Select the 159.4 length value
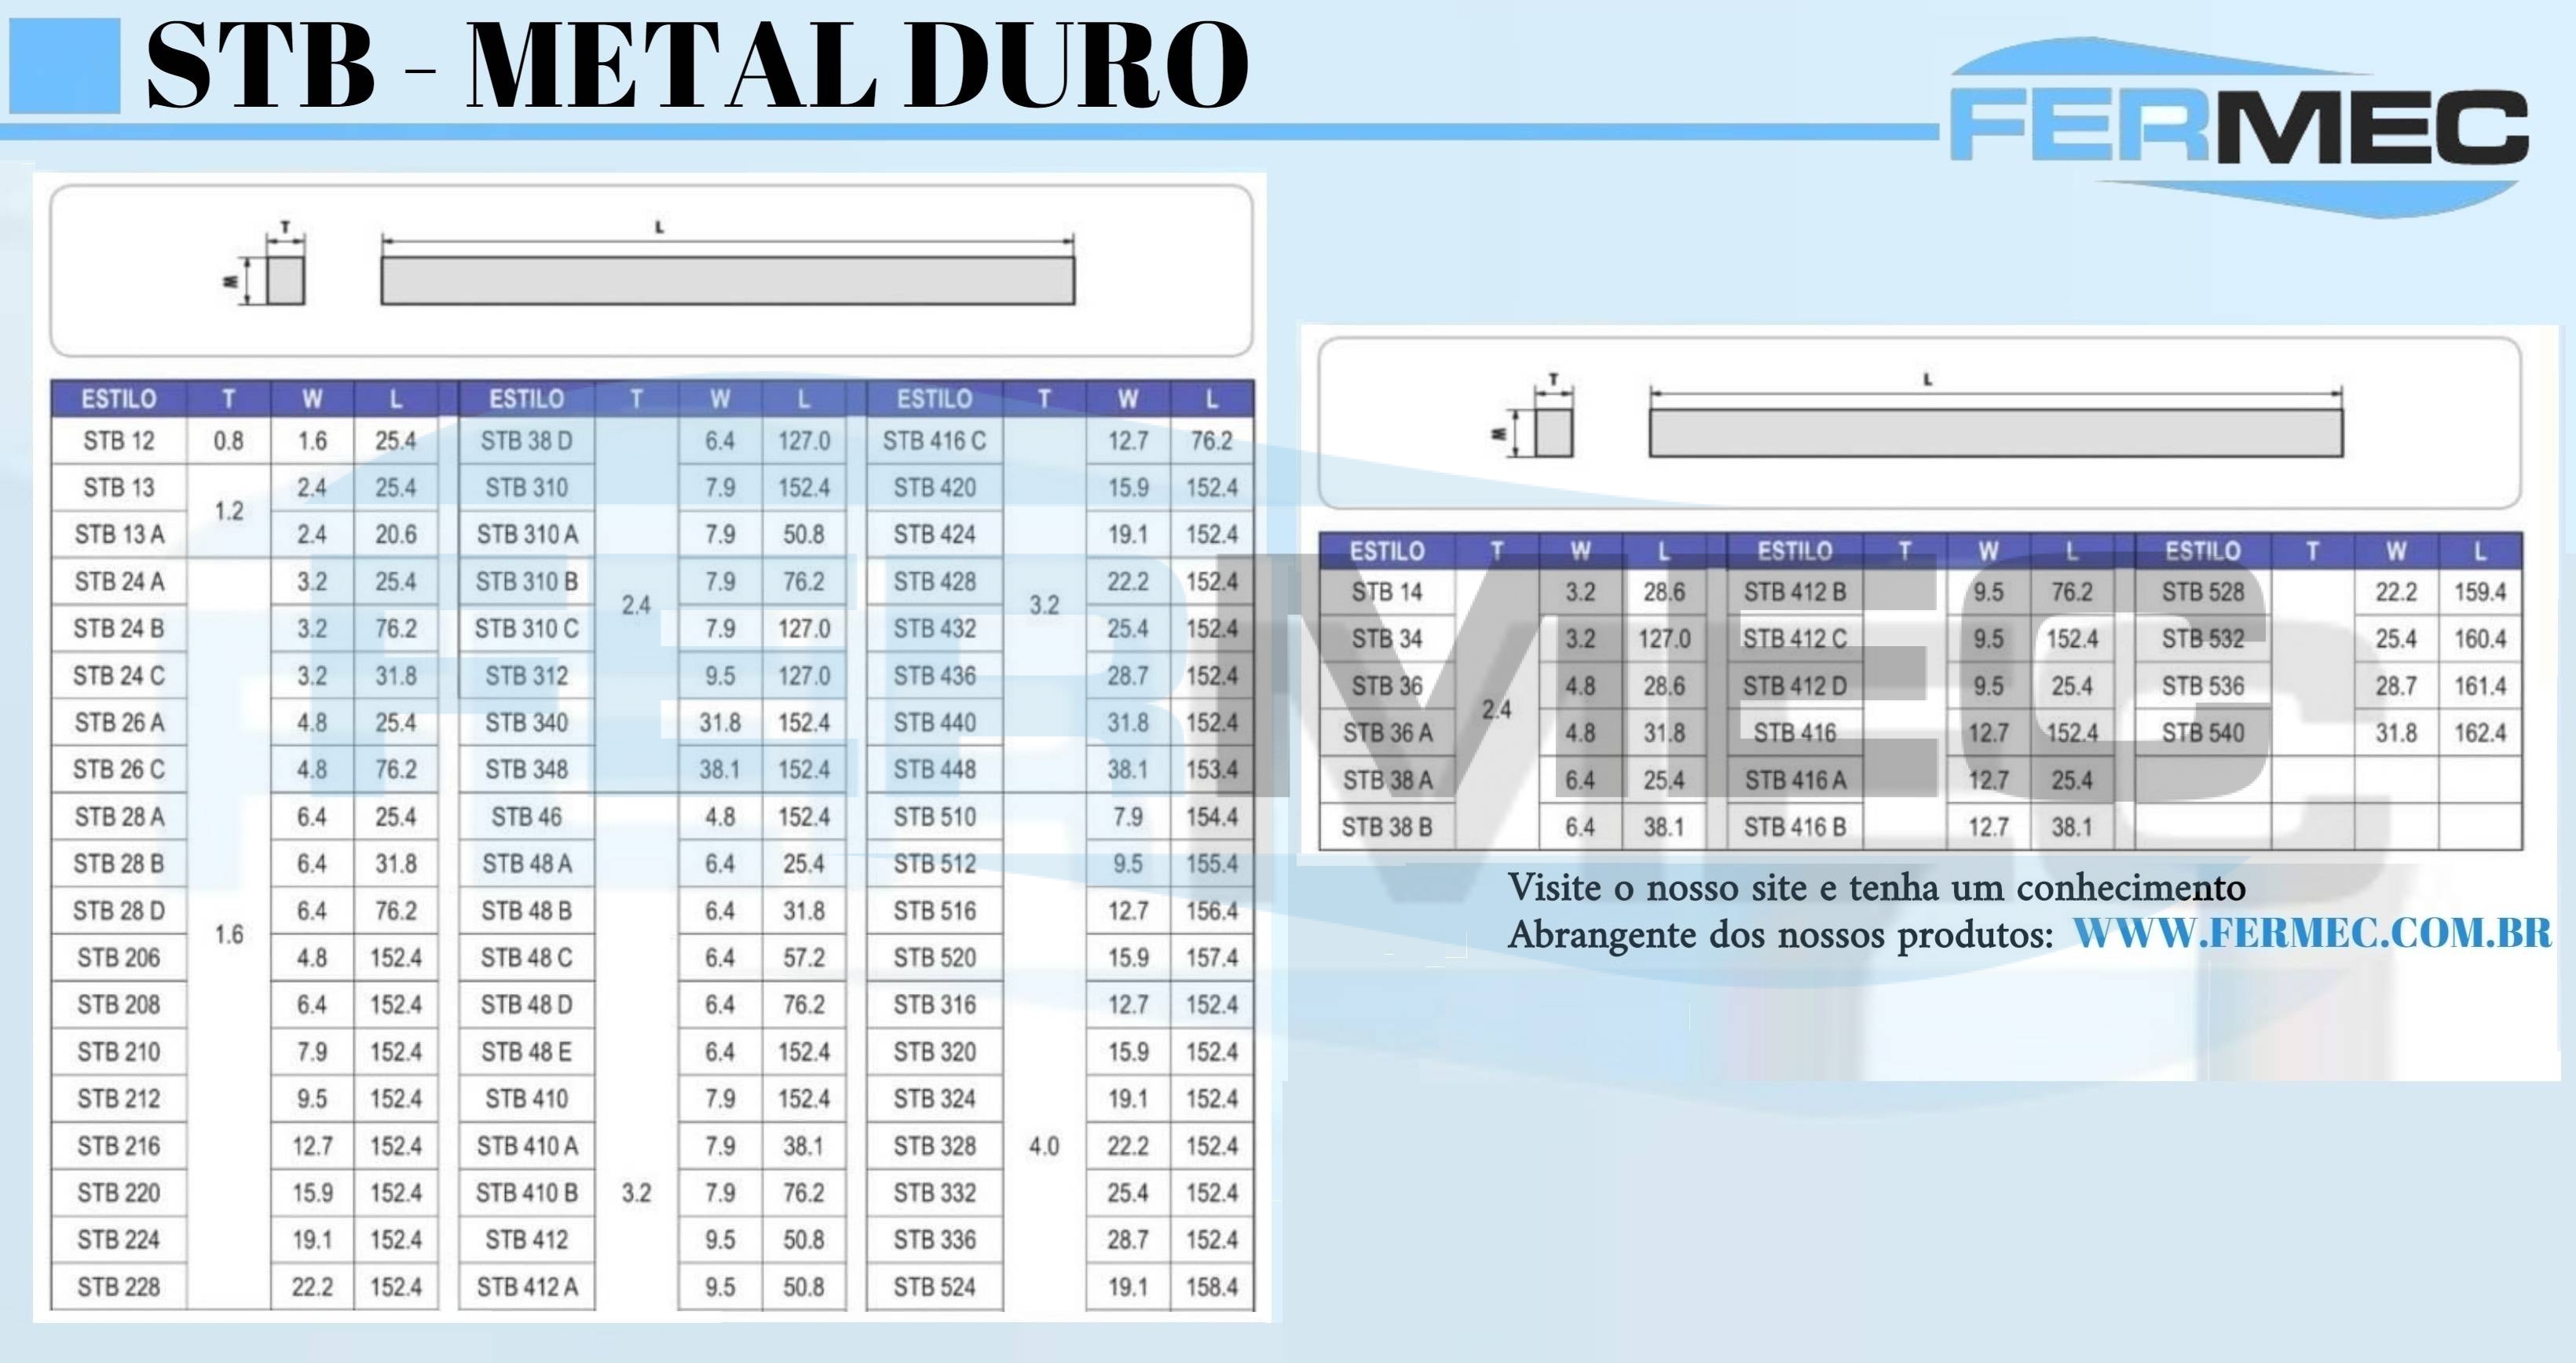This screenshot has width=2576, height=1363. (2480, 593)
